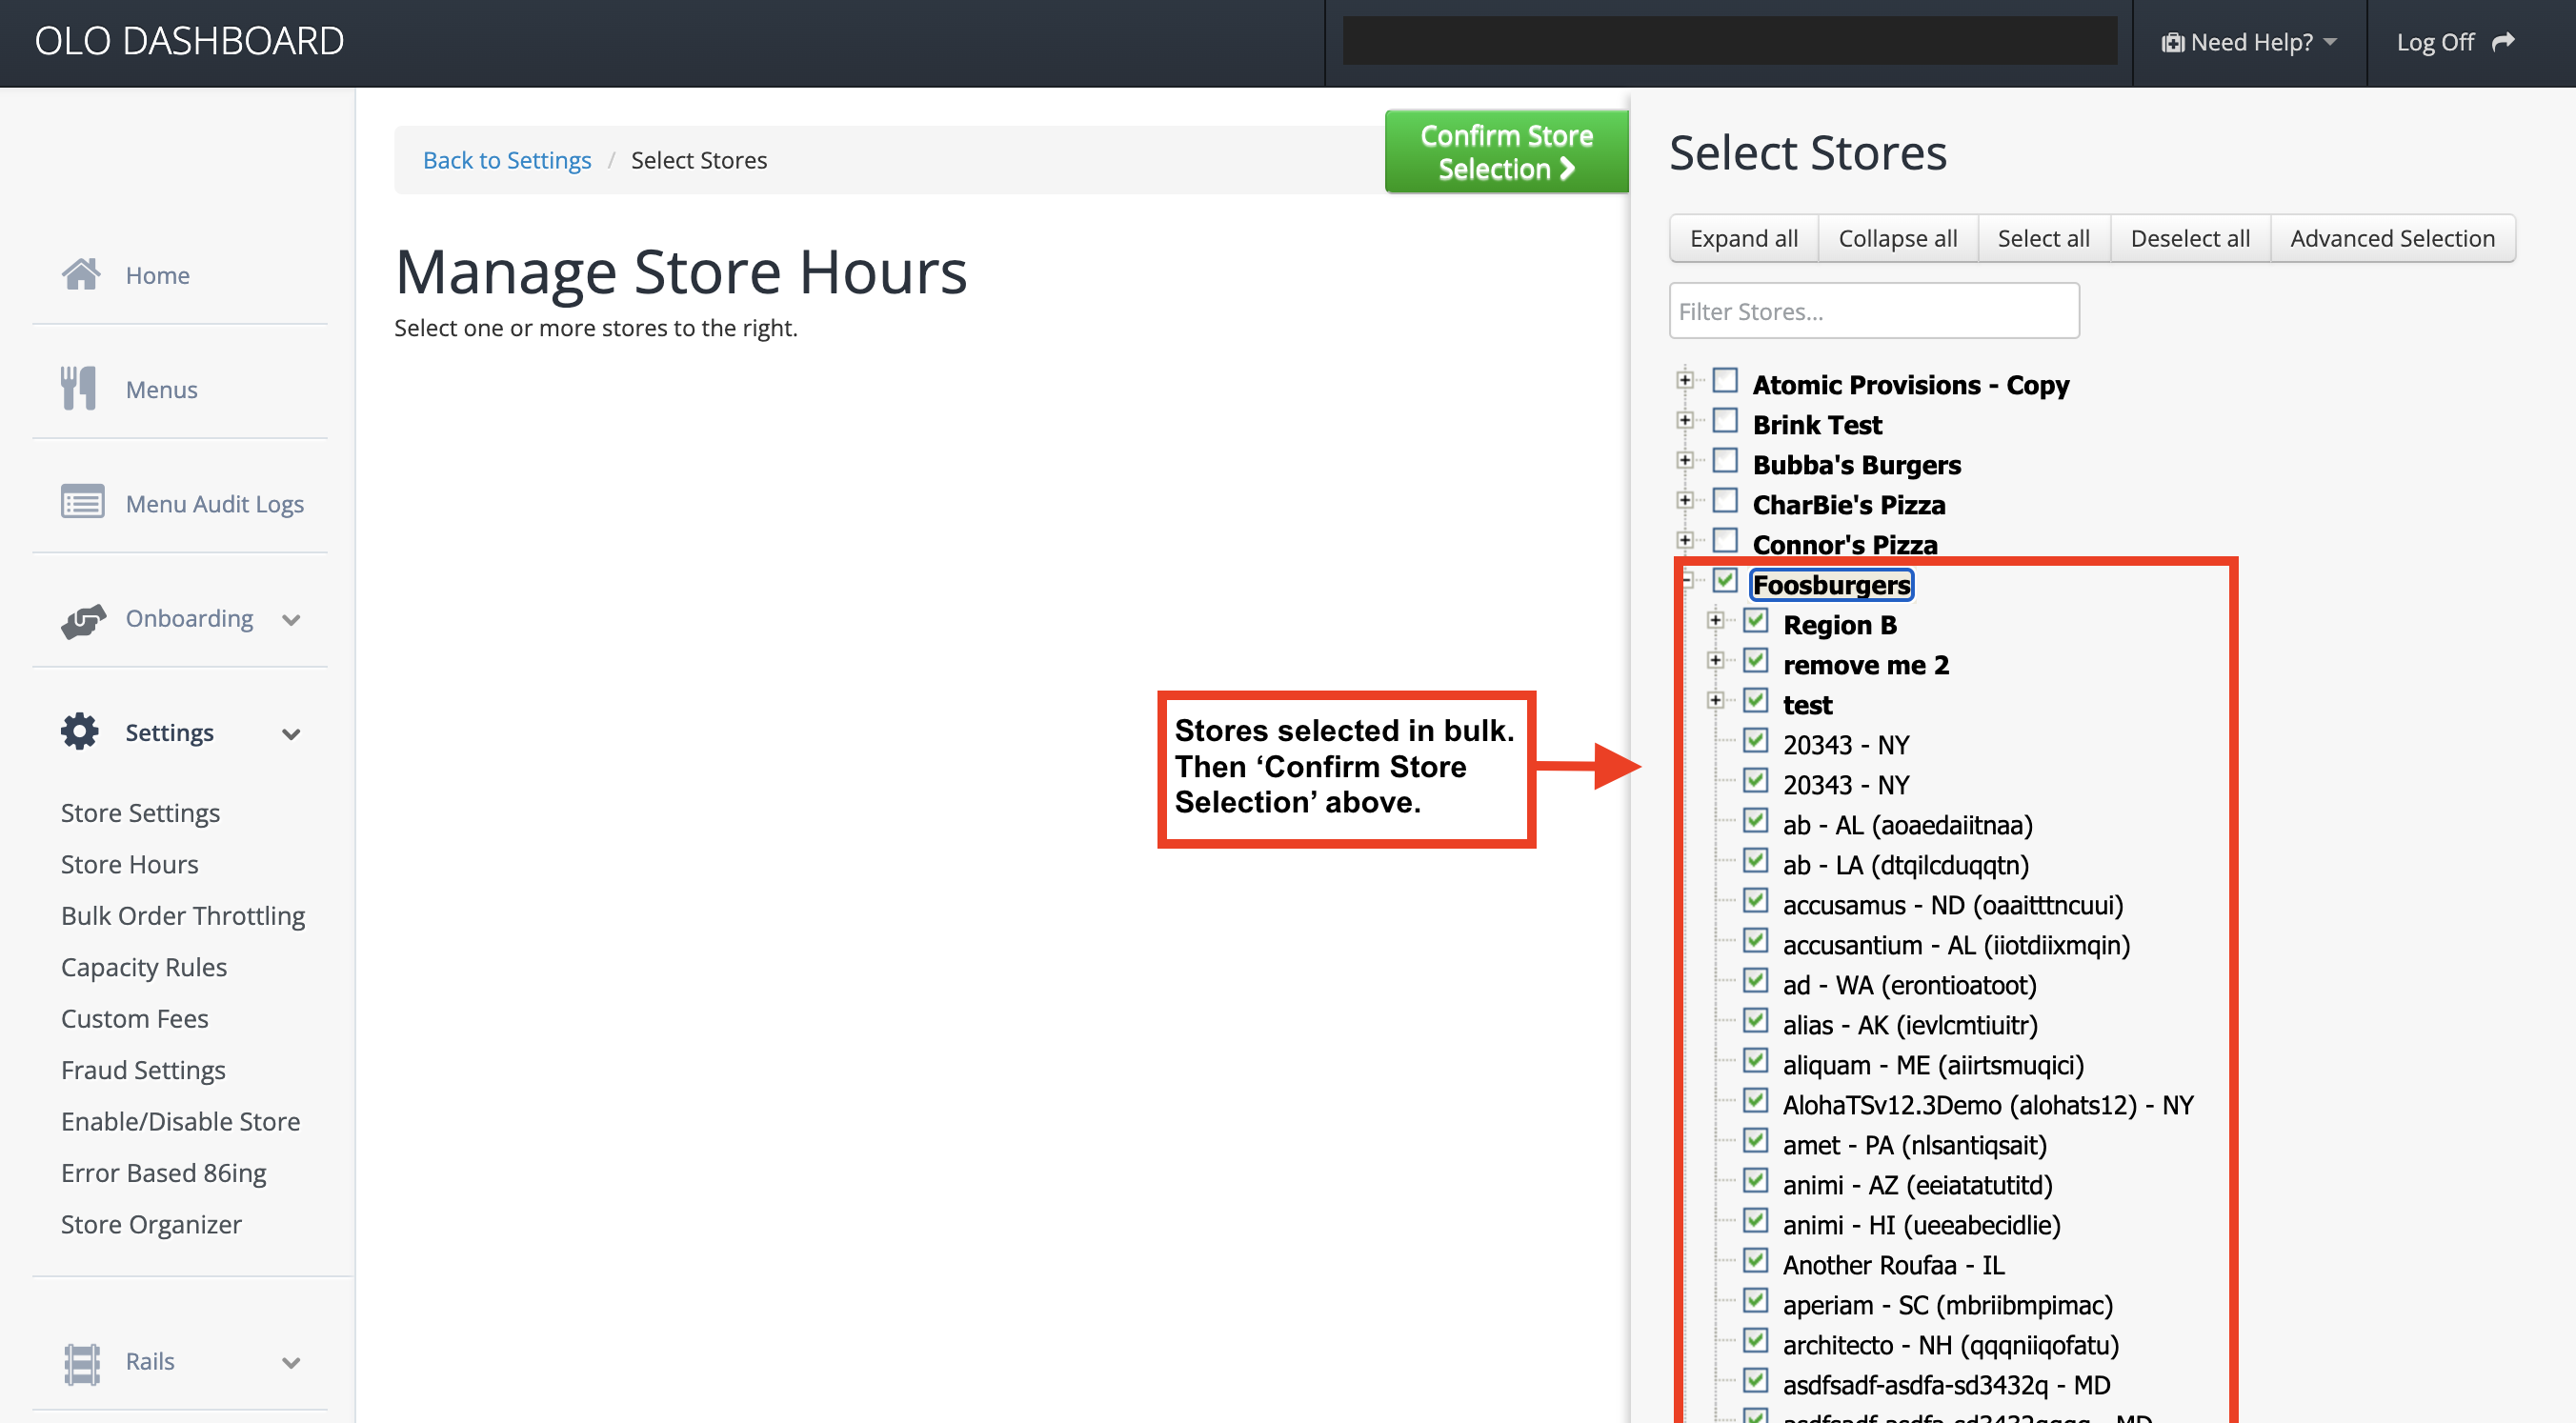
Task: Select aliquam - ME (aiirtsmuqici) store label
Action: [1933, 1064]
